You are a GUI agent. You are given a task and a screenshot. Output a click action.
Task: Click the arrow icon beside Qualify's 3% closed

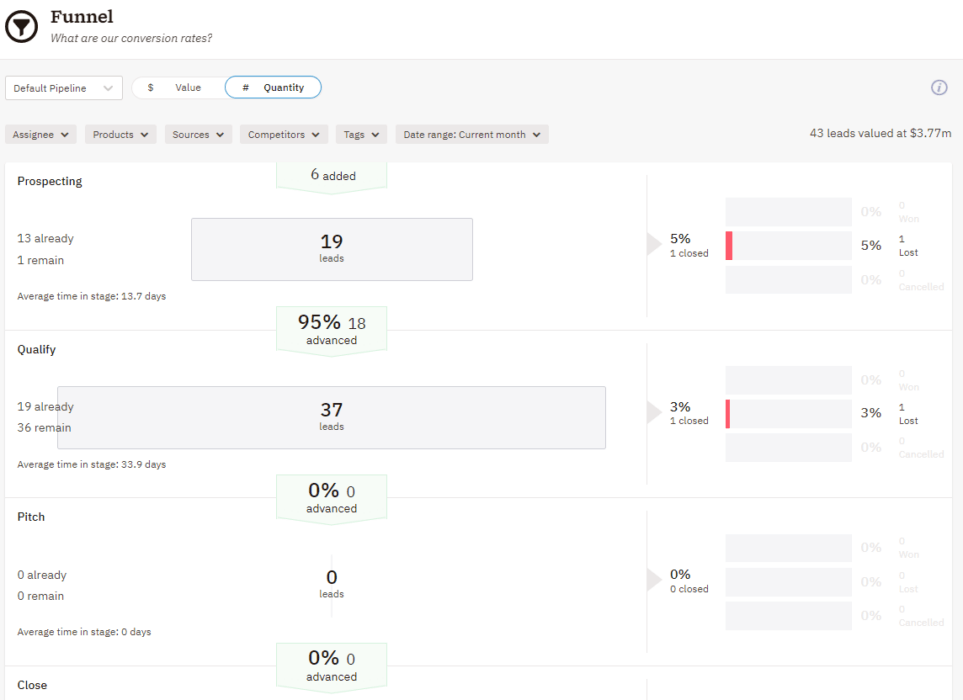[x=656, y=413]
